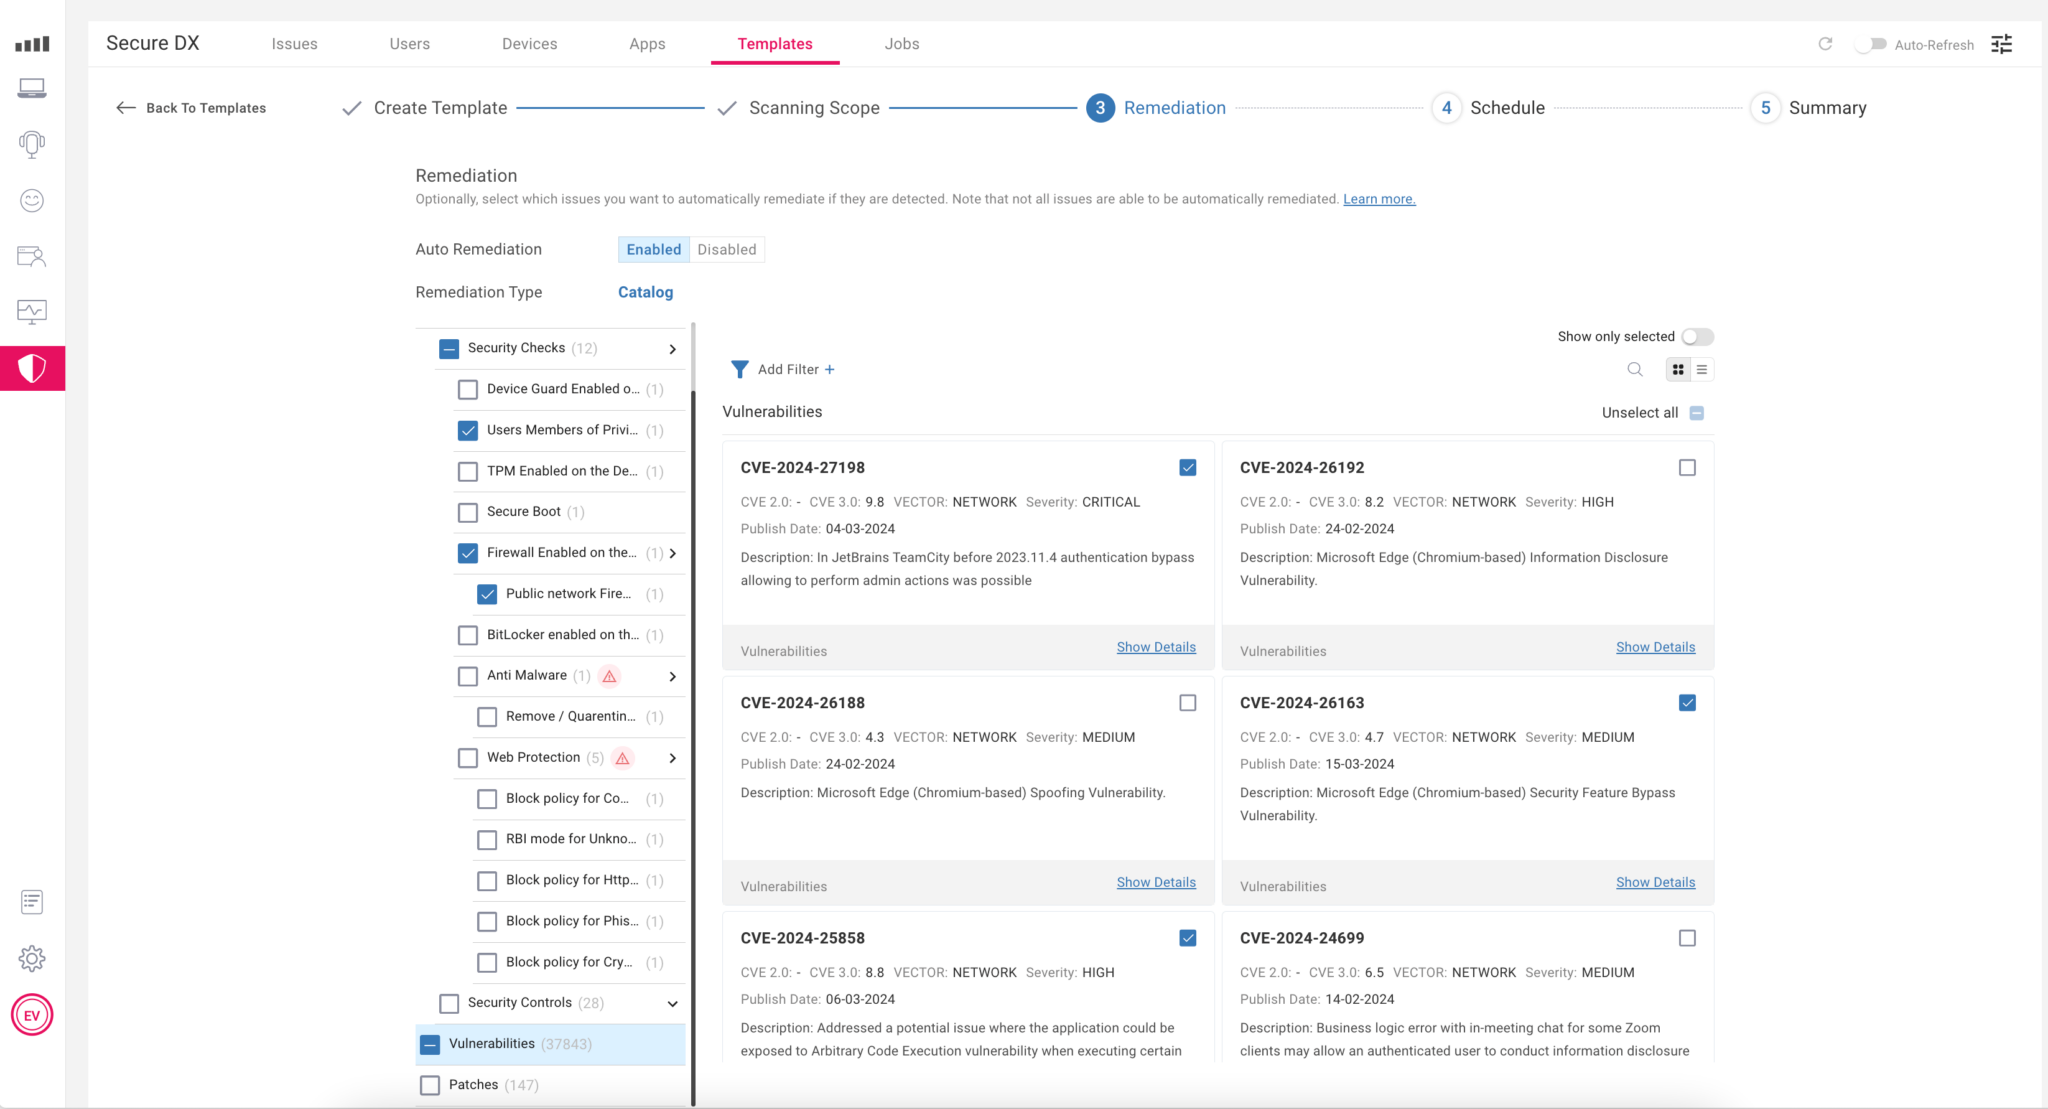Click the refresh icon in top right
The width and height of the screenshot is (2048, 1109).
[x=1826, y=44]
